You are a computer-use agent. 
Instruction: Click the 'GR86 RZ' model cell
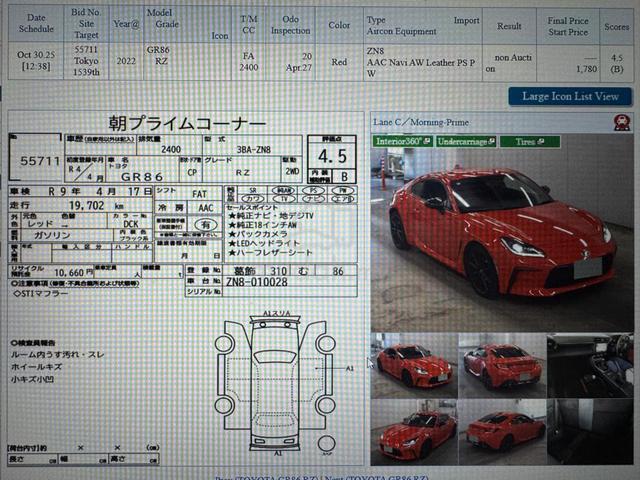pyautogui.click(x=187, y=61)
